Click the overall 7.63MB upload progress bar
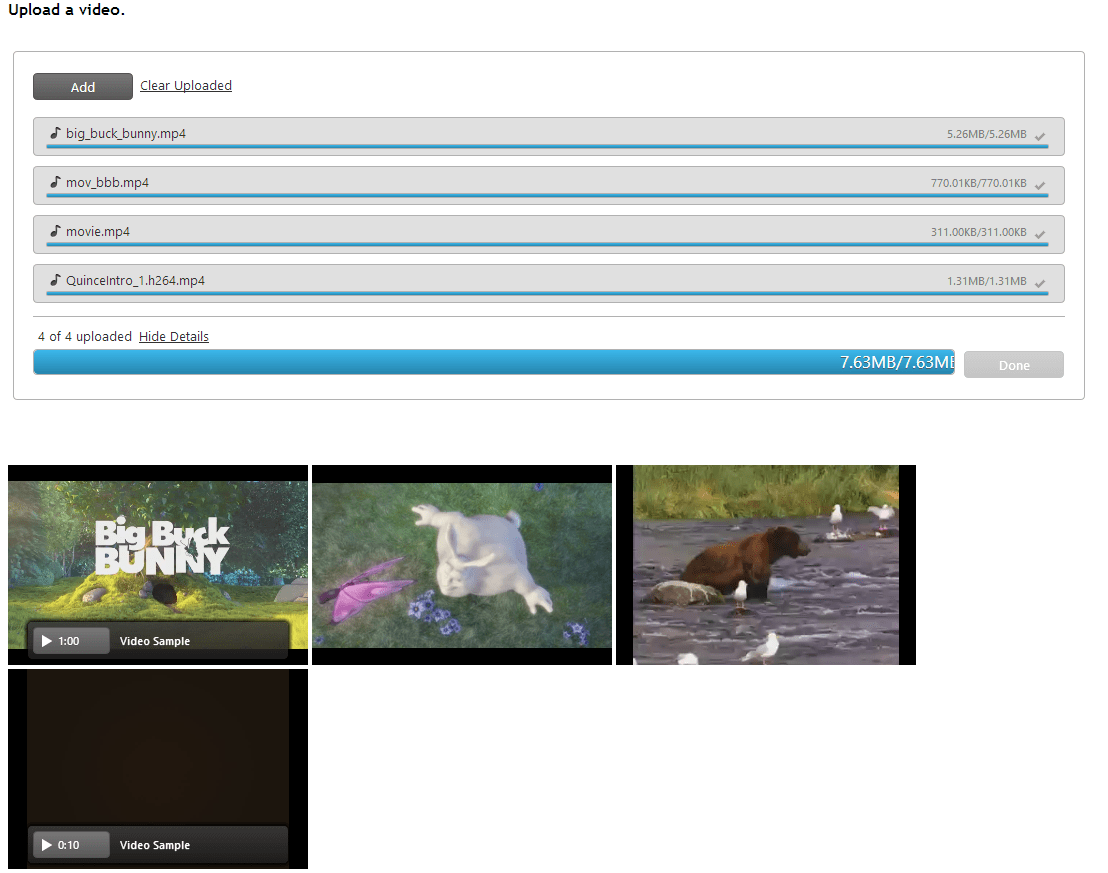The height and width of the screenshot is (873, 1108). pos(495,362)
